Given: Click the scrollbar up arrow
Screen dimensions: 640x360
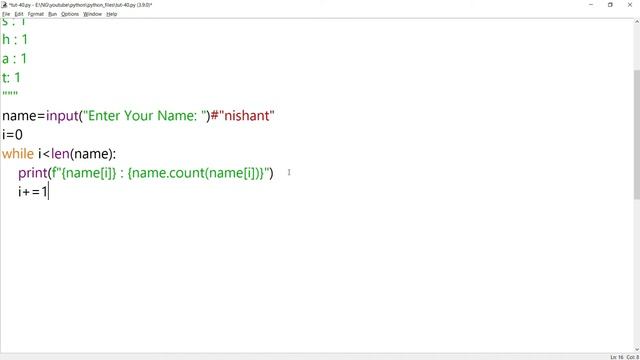Looking at the screenshot, I should (x=637, y=21).
